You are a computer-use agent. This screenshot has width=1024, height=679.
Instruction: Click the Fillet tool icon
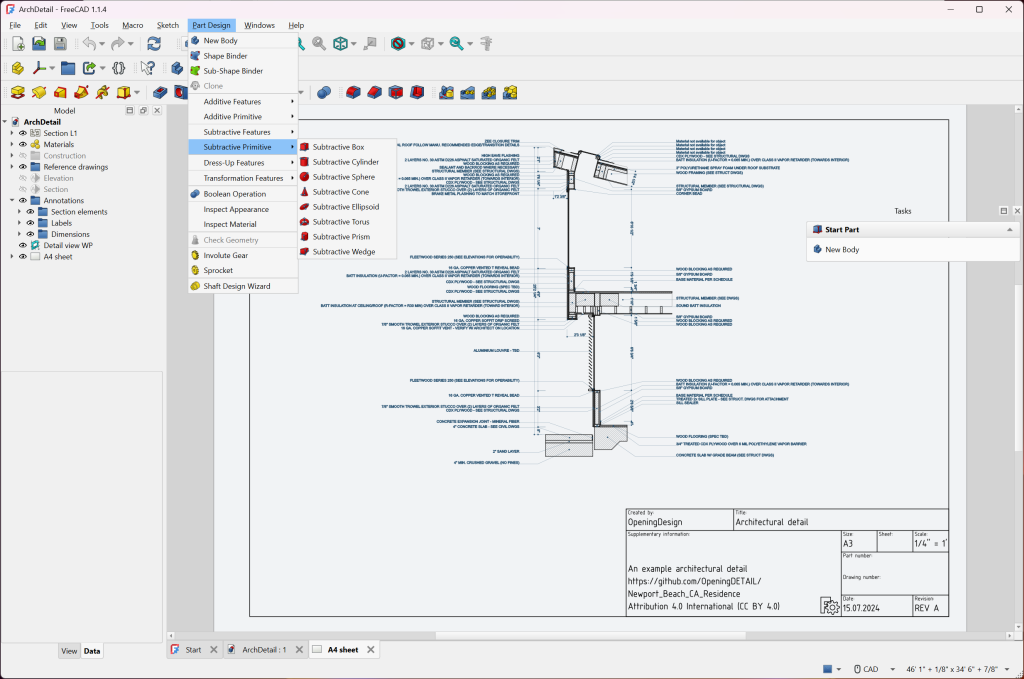tap(353, 93)
